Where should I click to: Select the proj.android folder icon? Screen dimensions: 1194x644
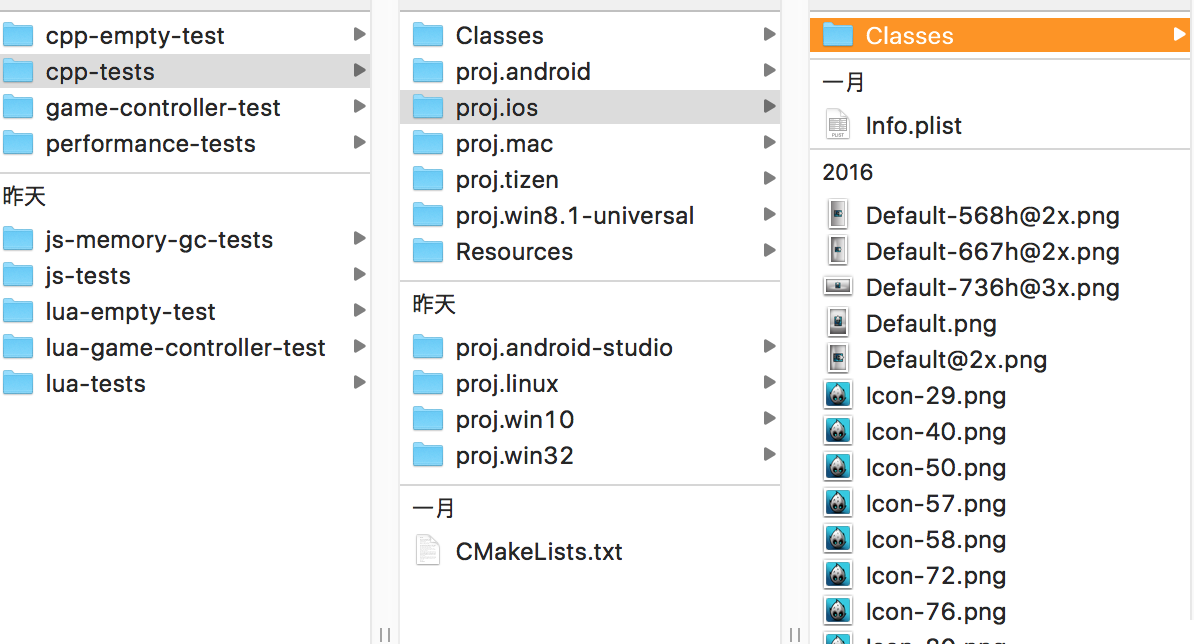point(428,71)
